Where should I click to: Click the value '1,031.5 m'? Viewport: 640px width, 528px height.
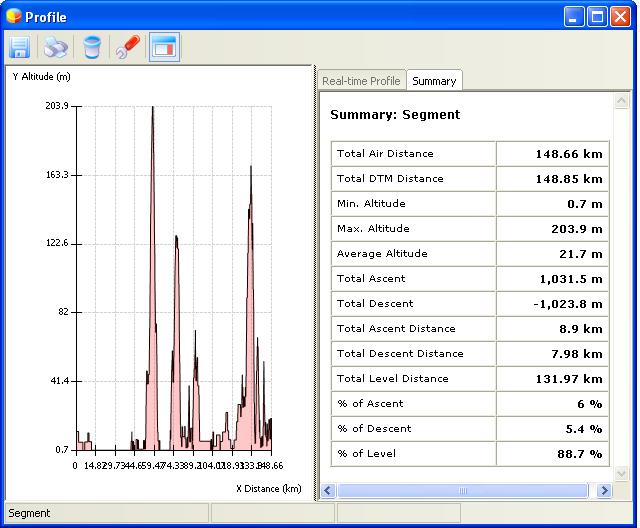click(x=571, y=279)
